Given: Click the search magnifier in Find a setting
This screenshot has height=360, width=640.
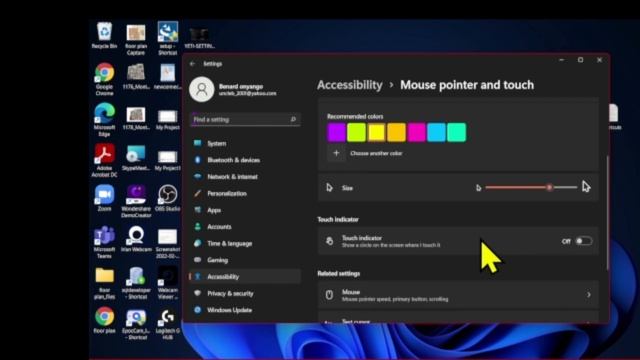Looking at the screenshot, I should click(x=293, y=119).
